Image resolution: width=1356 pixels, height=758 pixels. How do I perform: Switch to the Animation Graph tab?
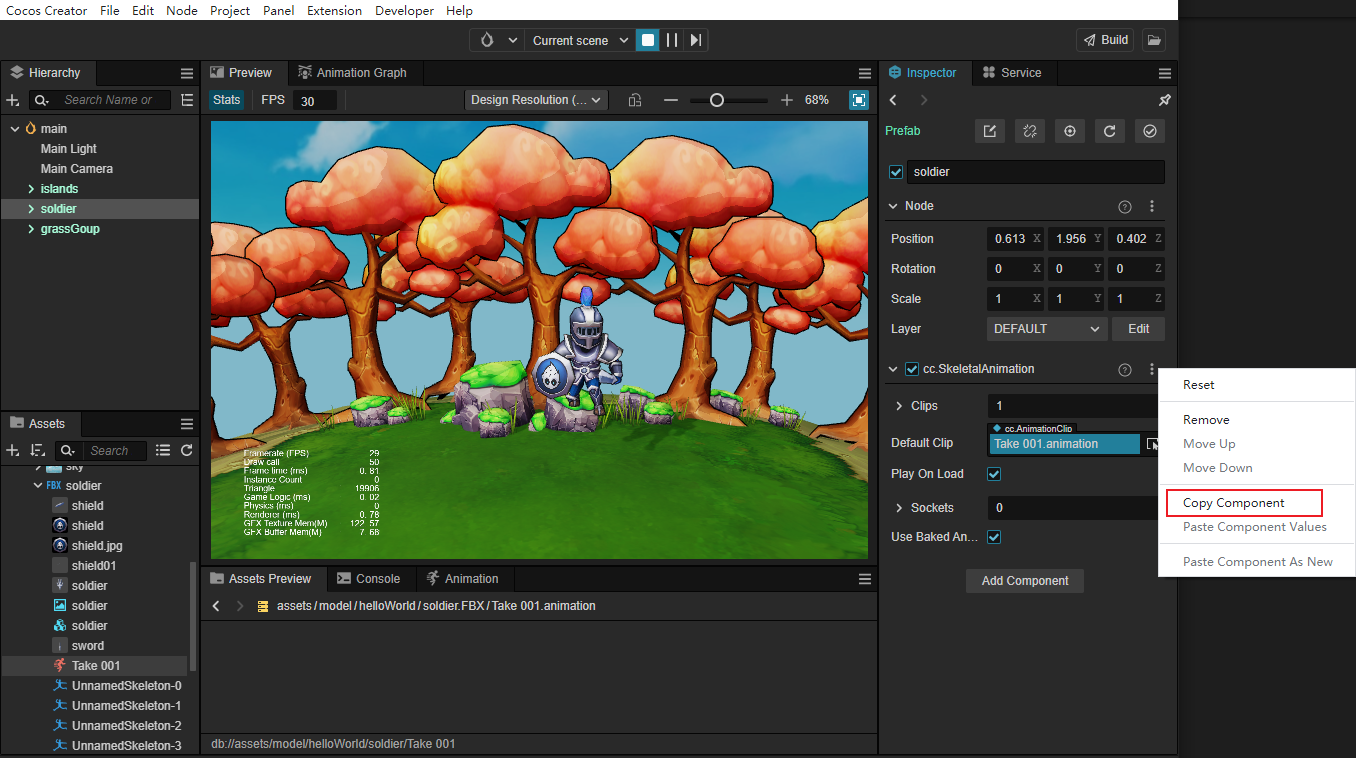(352, 73)
